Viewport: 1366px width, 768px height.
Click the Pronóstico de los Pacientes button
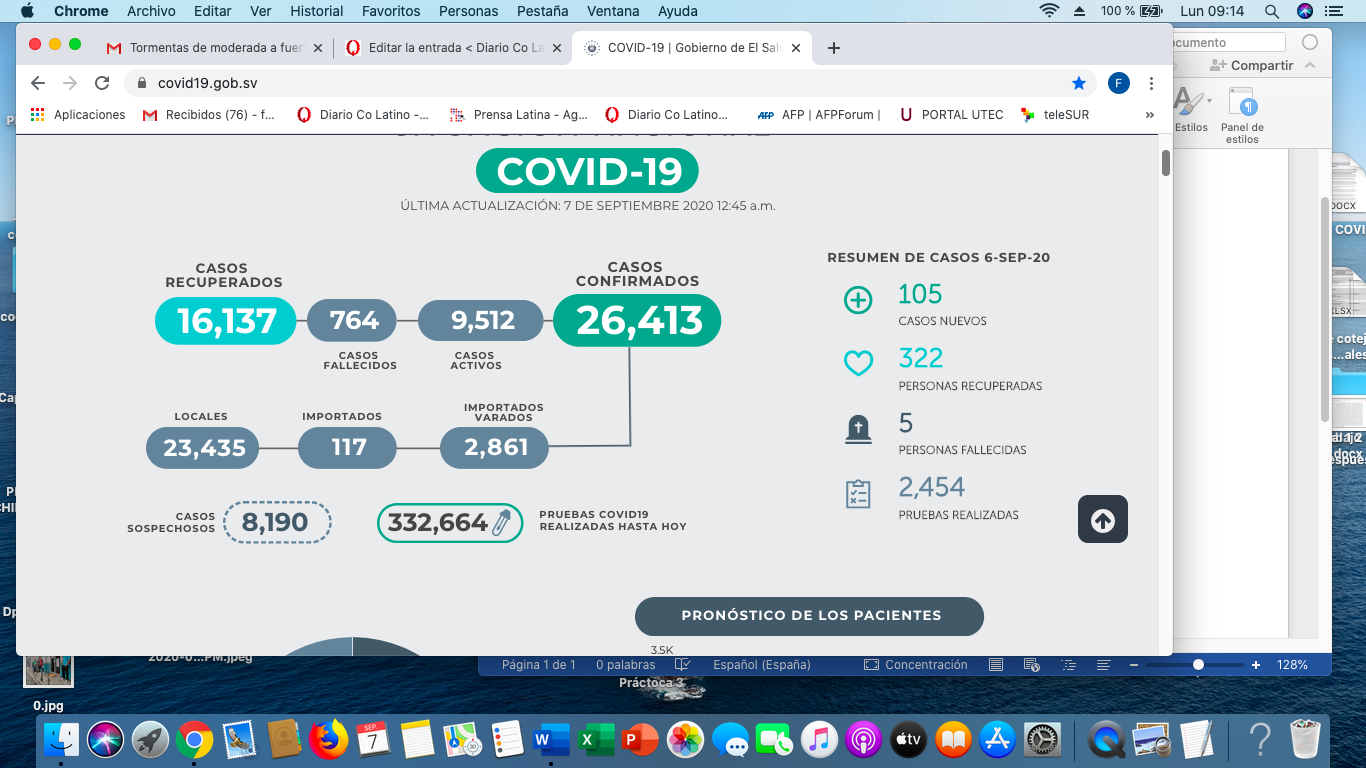[x=809, y=616]
